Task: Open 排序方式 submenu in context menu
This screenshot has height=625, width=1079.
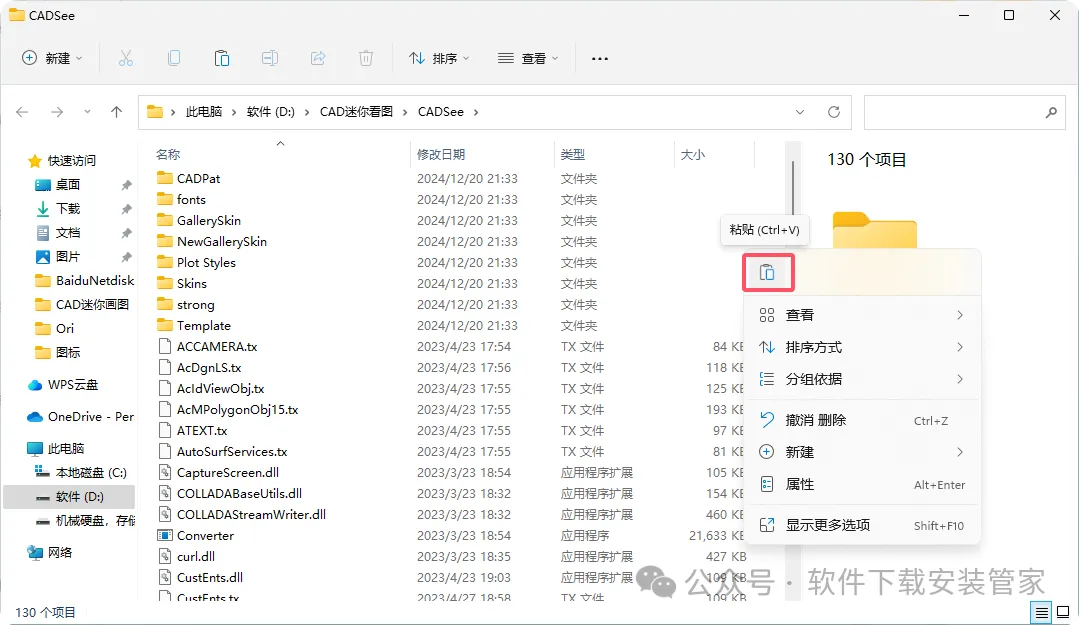Action: (862, 347)
